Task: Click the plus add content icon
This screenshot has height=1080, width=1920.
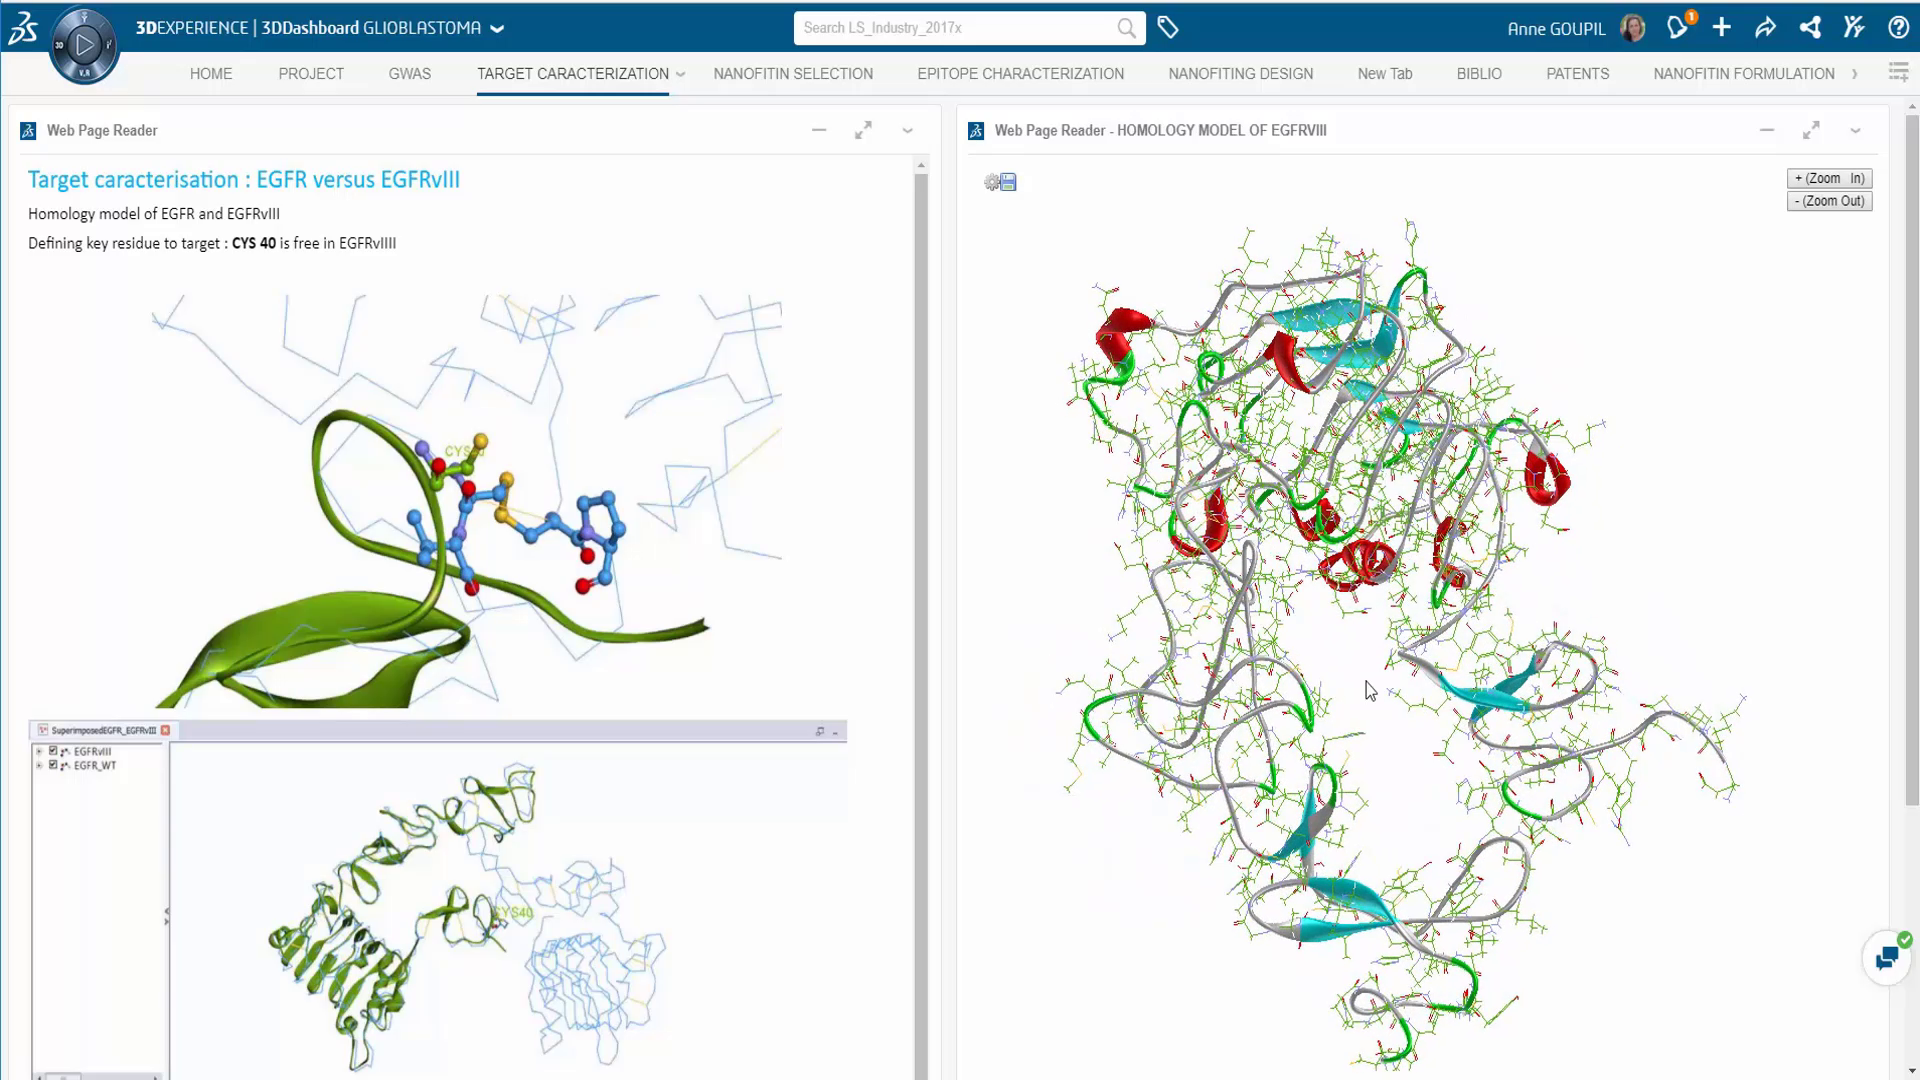Action: point(1722,28)
